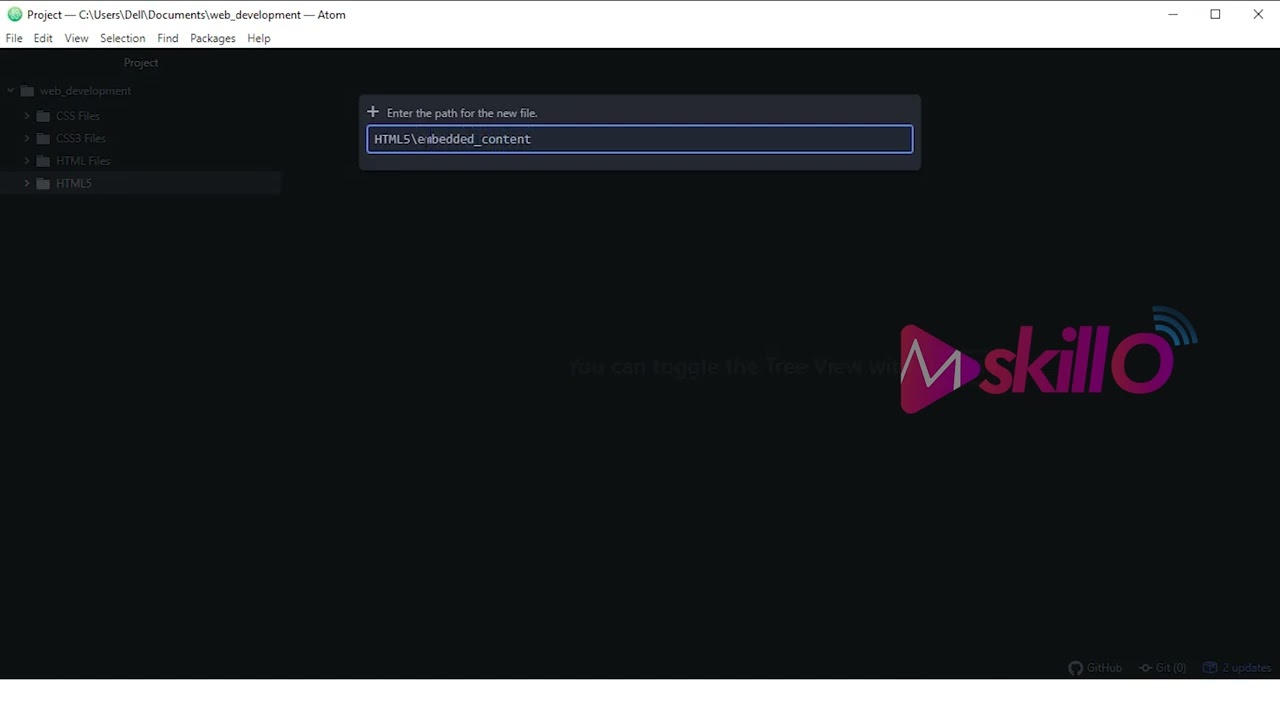Screen dimensions: 1280x720
Task: Click the Atom app icon in title bar
Action: 14,14
